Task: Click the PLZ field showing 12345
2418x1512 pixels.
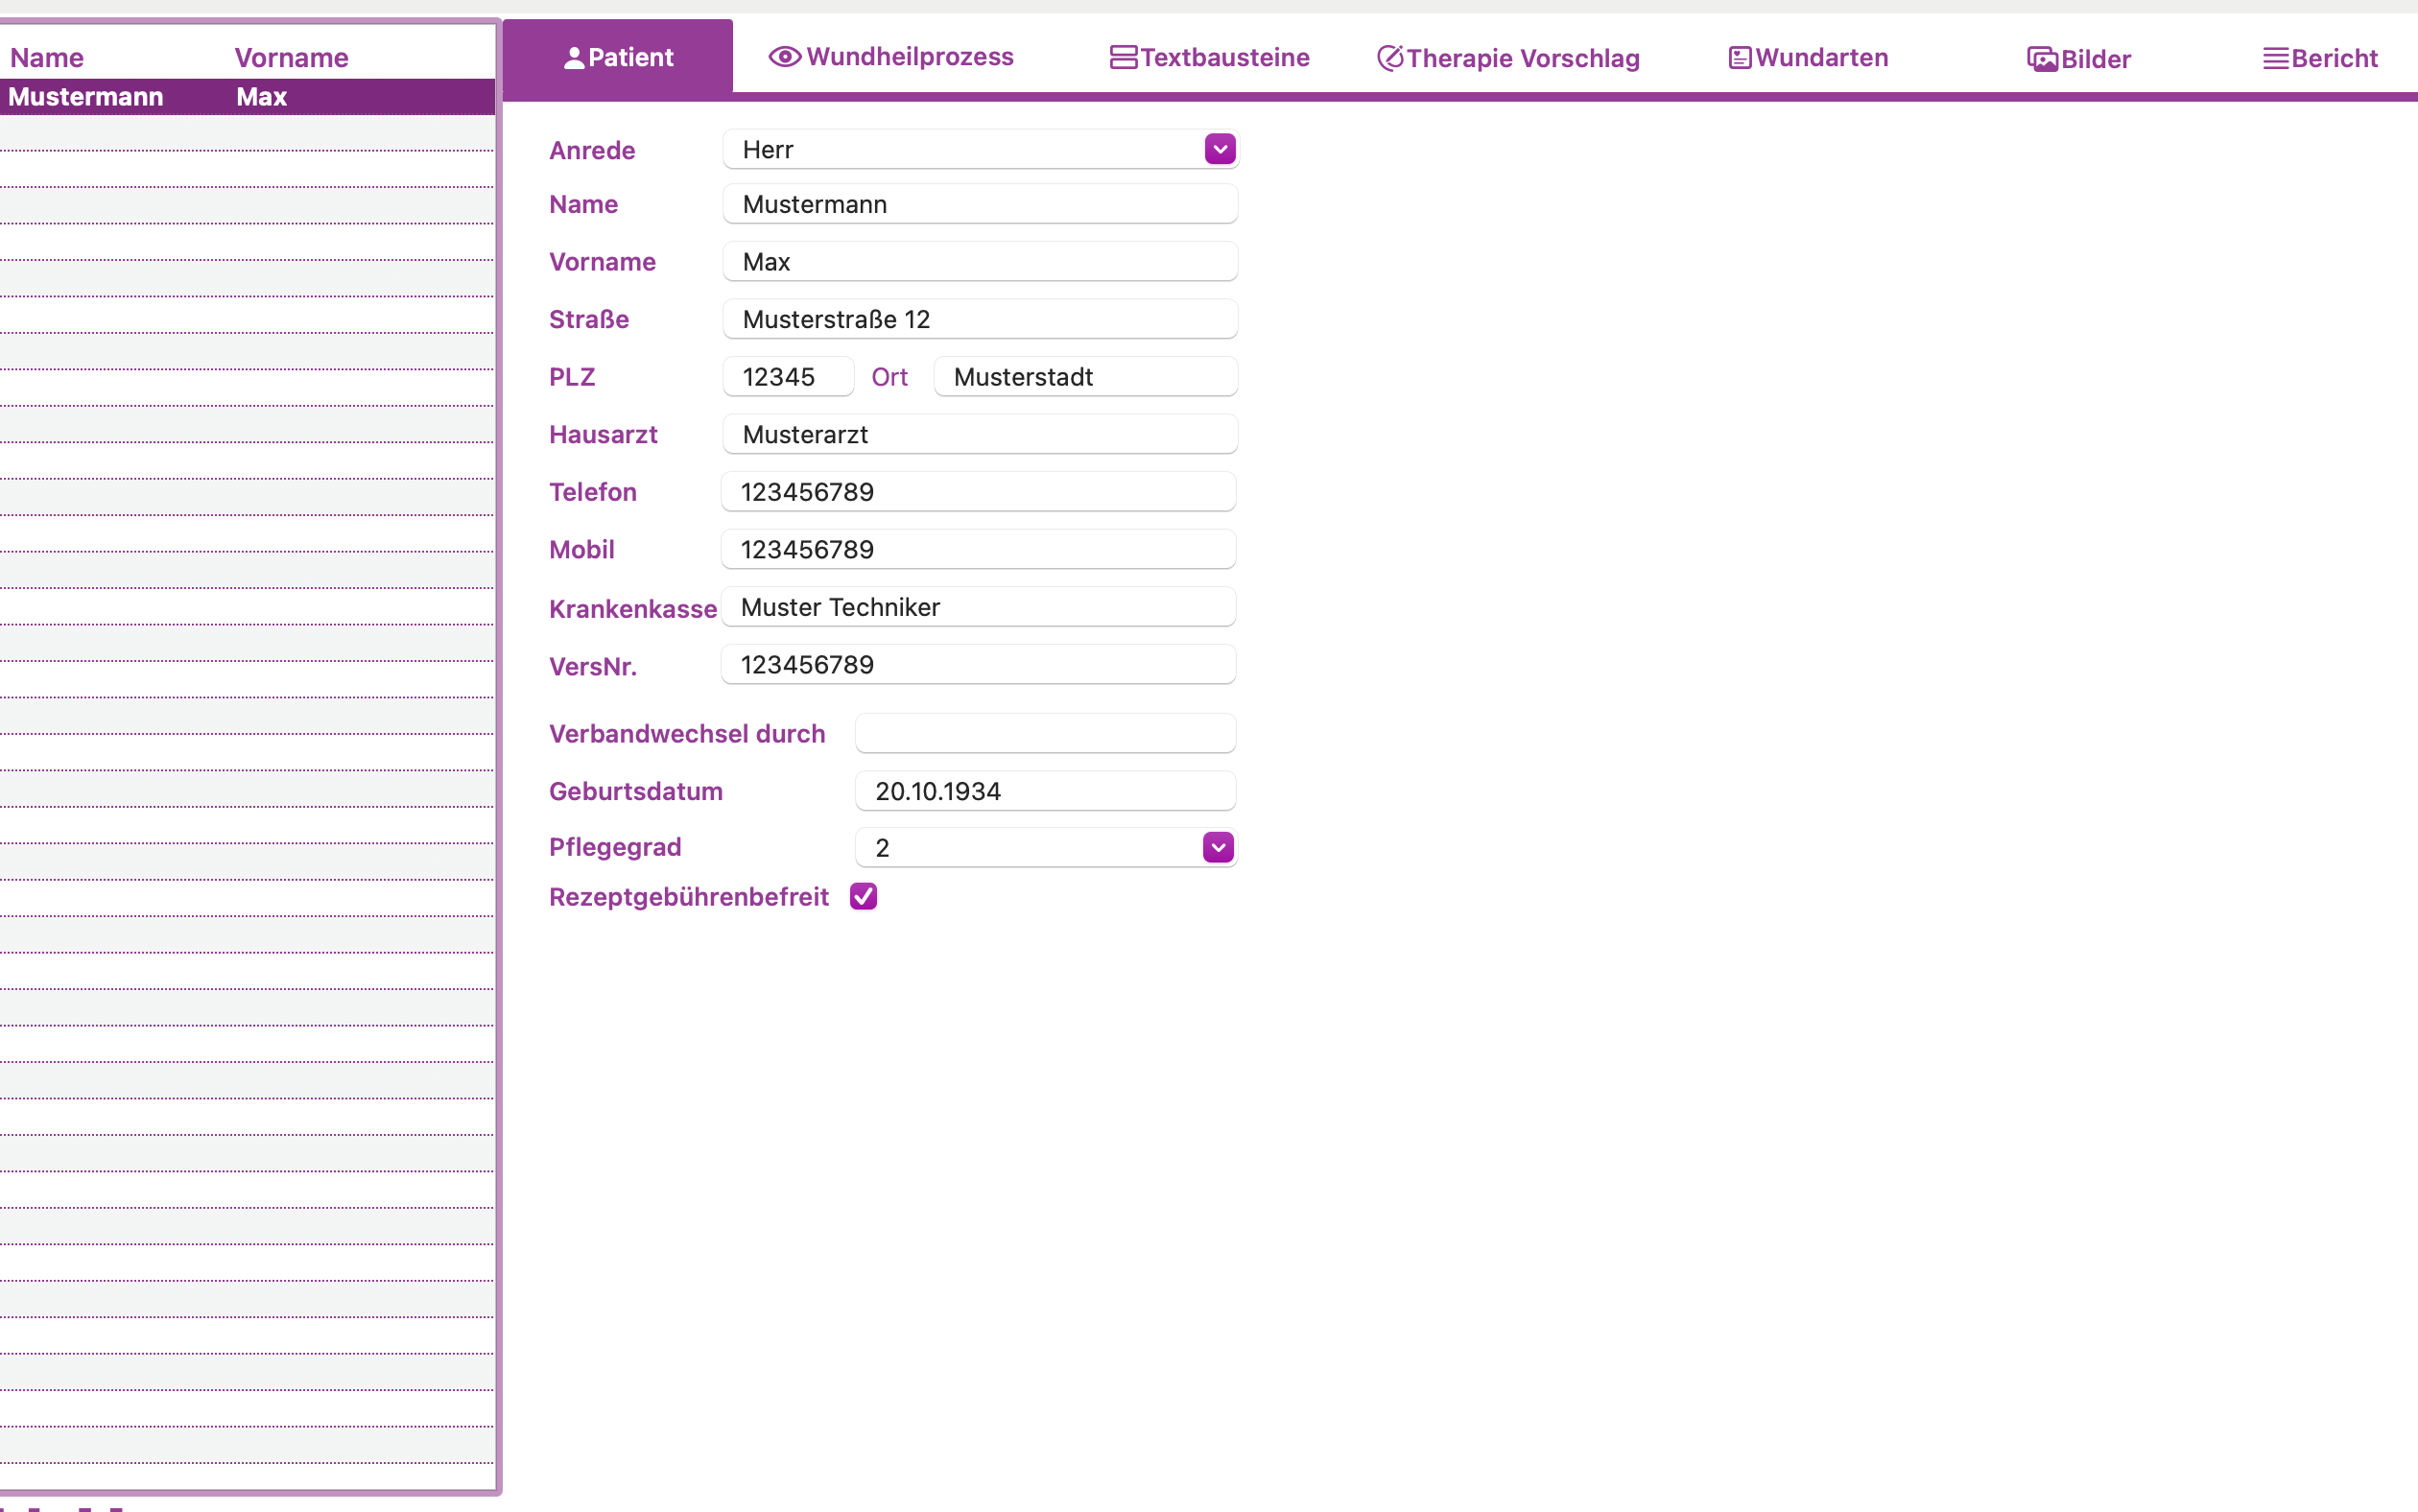Action: 786,376
